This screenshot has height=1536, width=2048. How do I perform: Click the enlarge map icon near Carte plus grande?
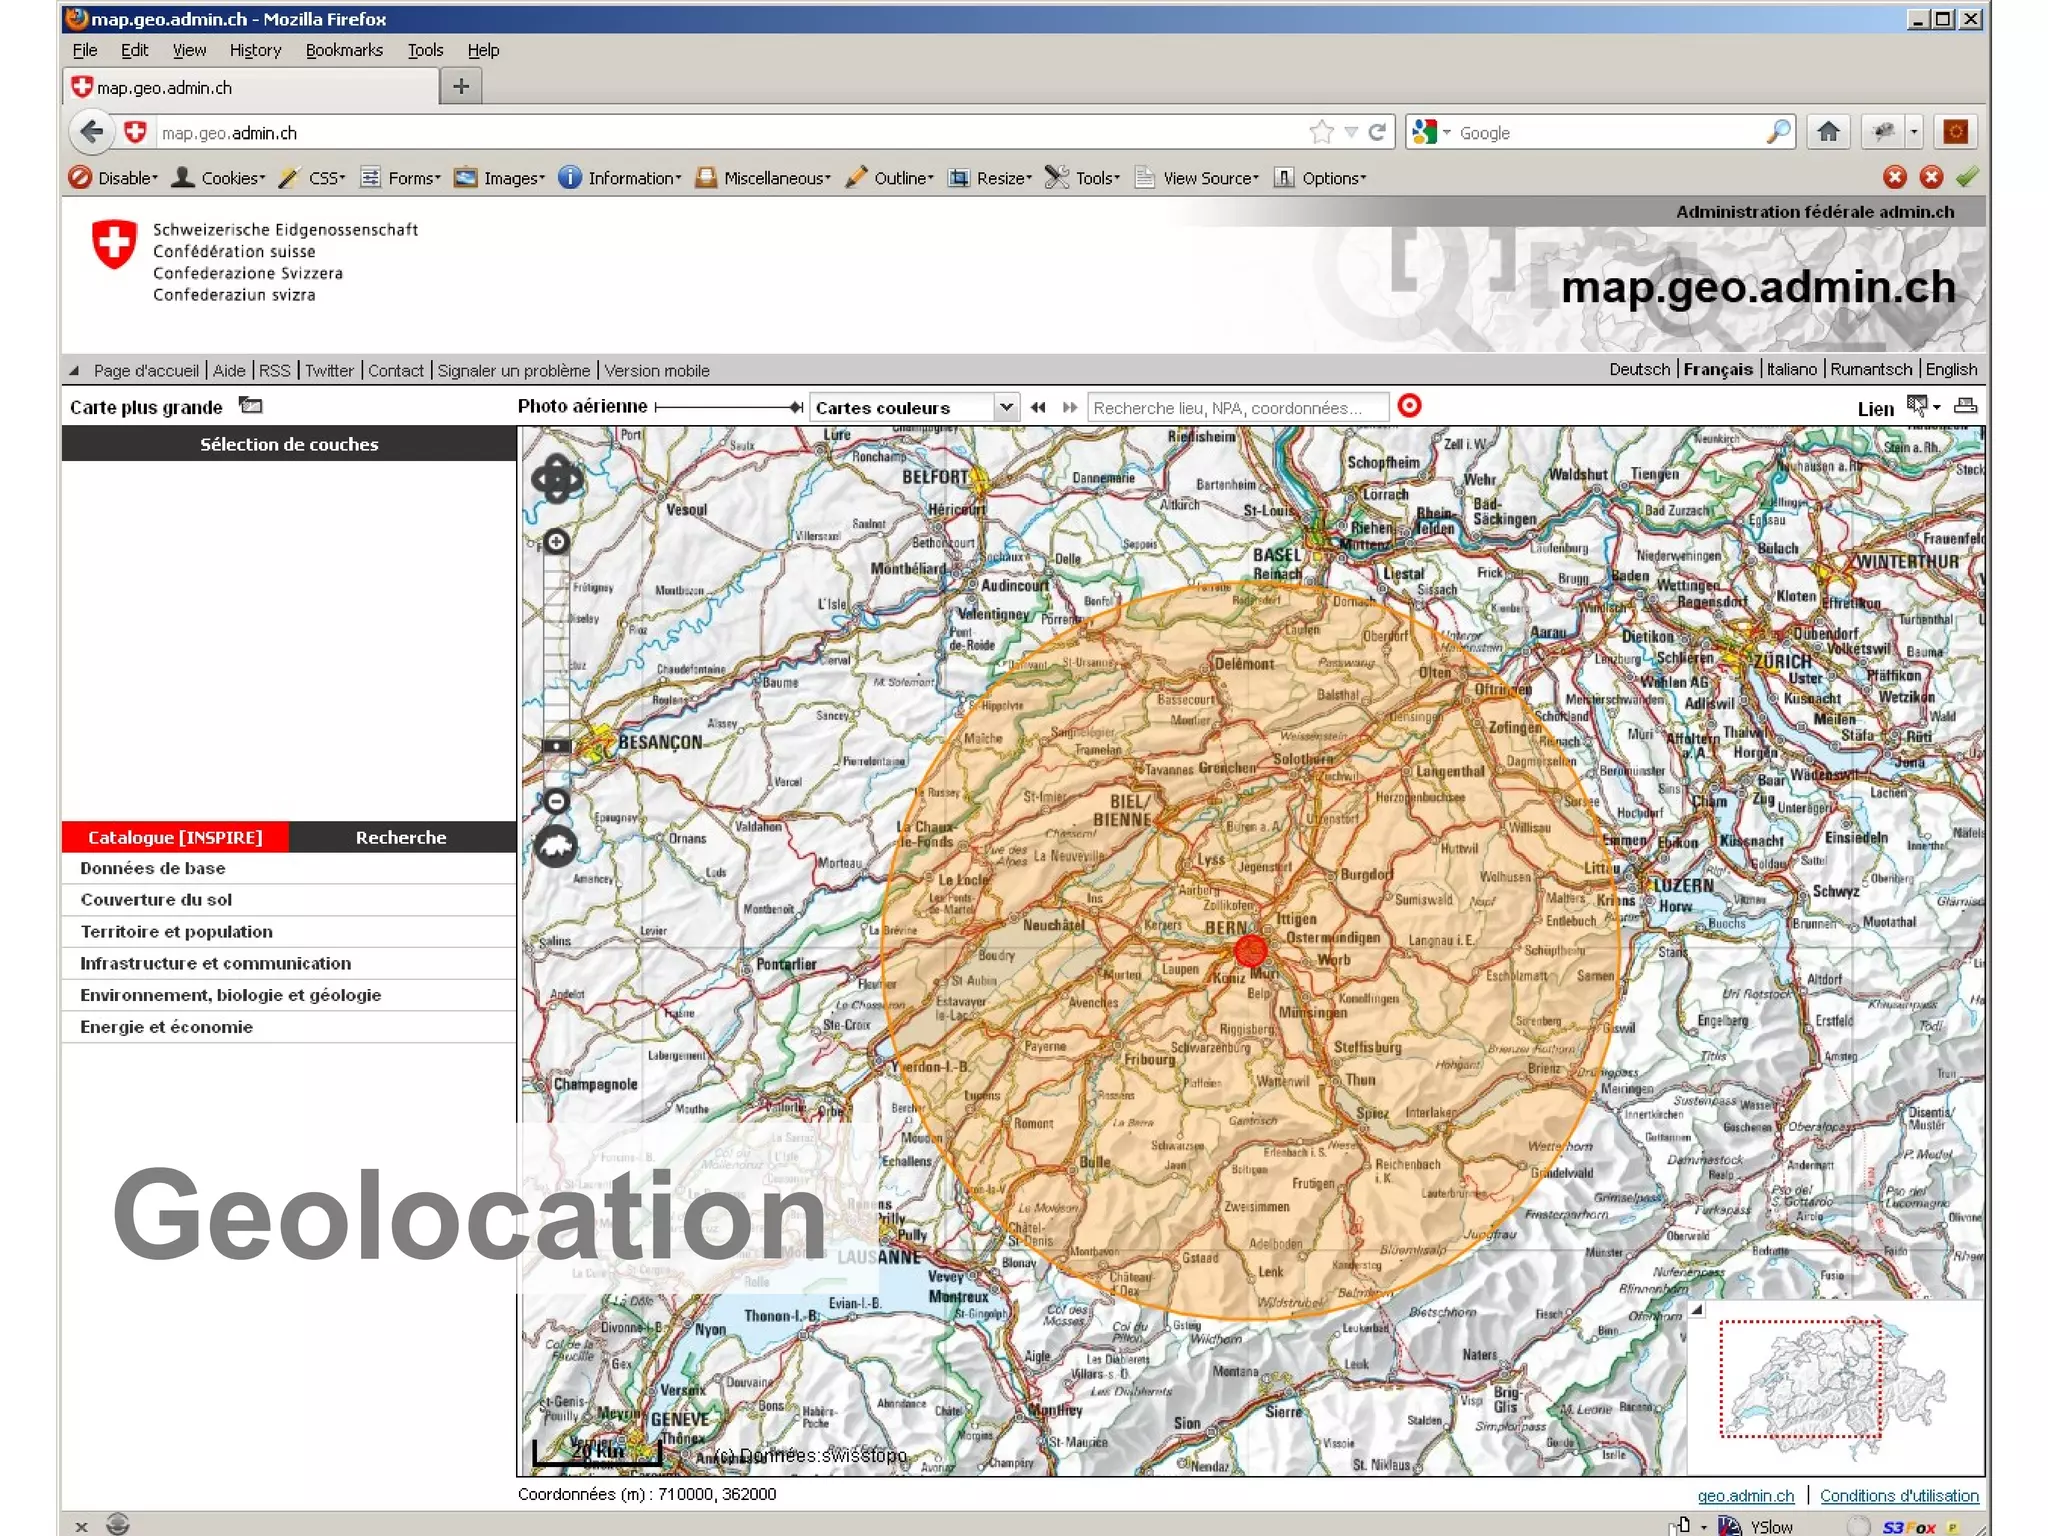click(x=250, y=406)
